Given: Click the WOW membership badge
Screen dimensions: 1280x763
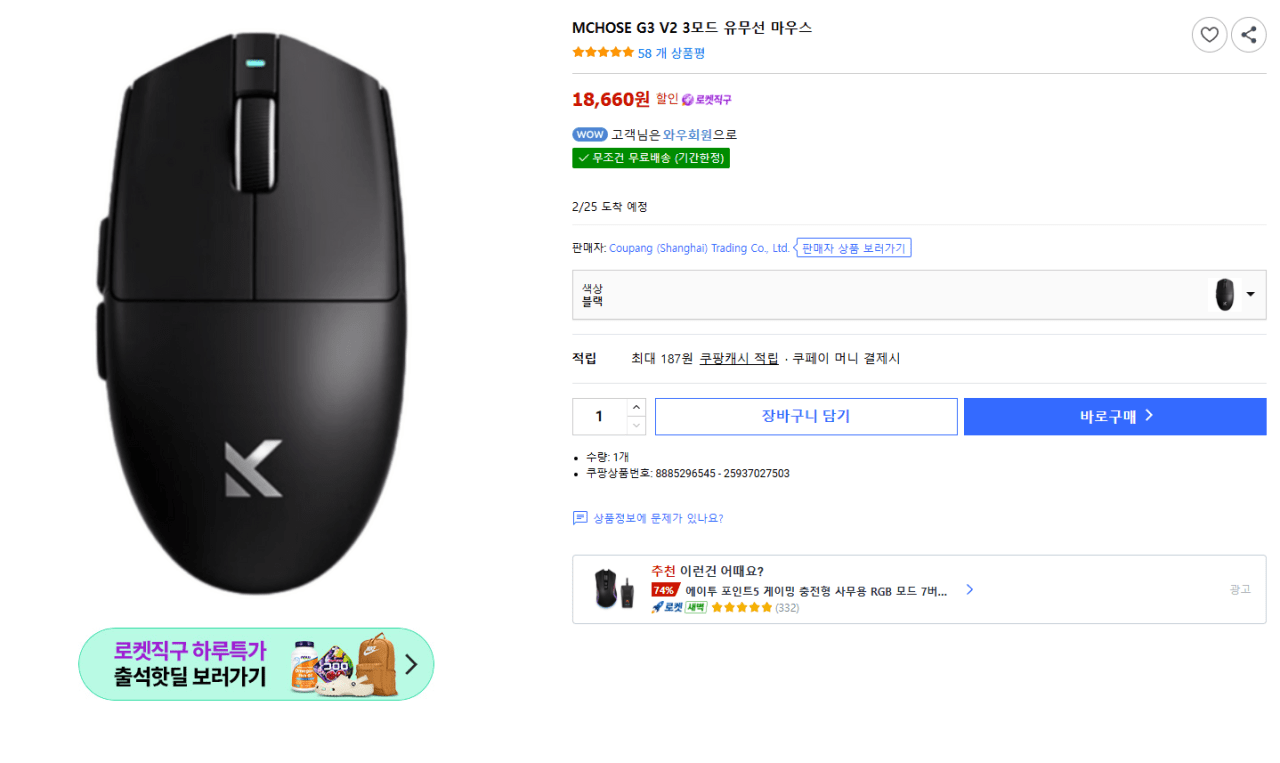Looking at the screenshot, I should click(x=590, y=135).
